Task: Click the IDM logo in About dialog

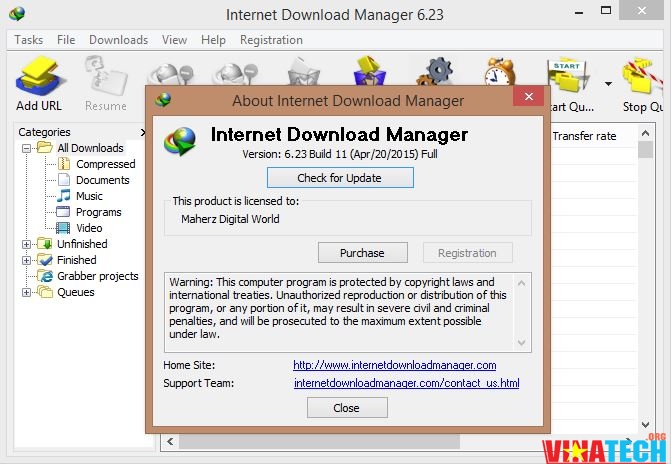Action: pyautogui.click(x=180, y=141)
